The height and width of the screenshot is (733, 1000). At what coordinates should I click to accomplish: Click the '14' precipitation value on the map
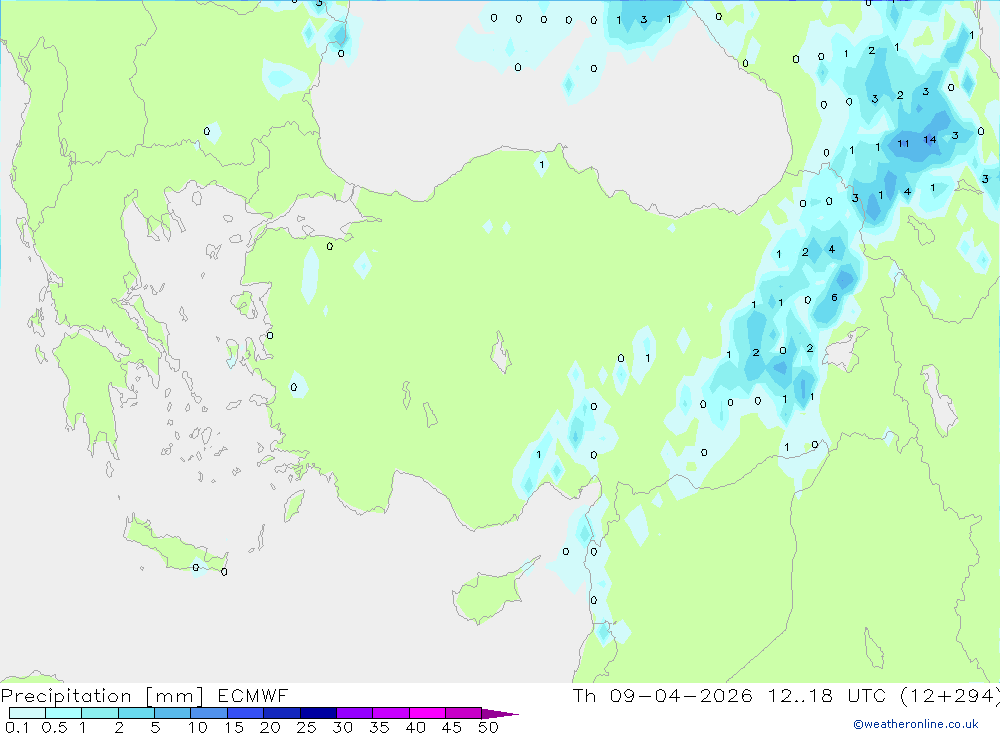click(x=930, y=140)
